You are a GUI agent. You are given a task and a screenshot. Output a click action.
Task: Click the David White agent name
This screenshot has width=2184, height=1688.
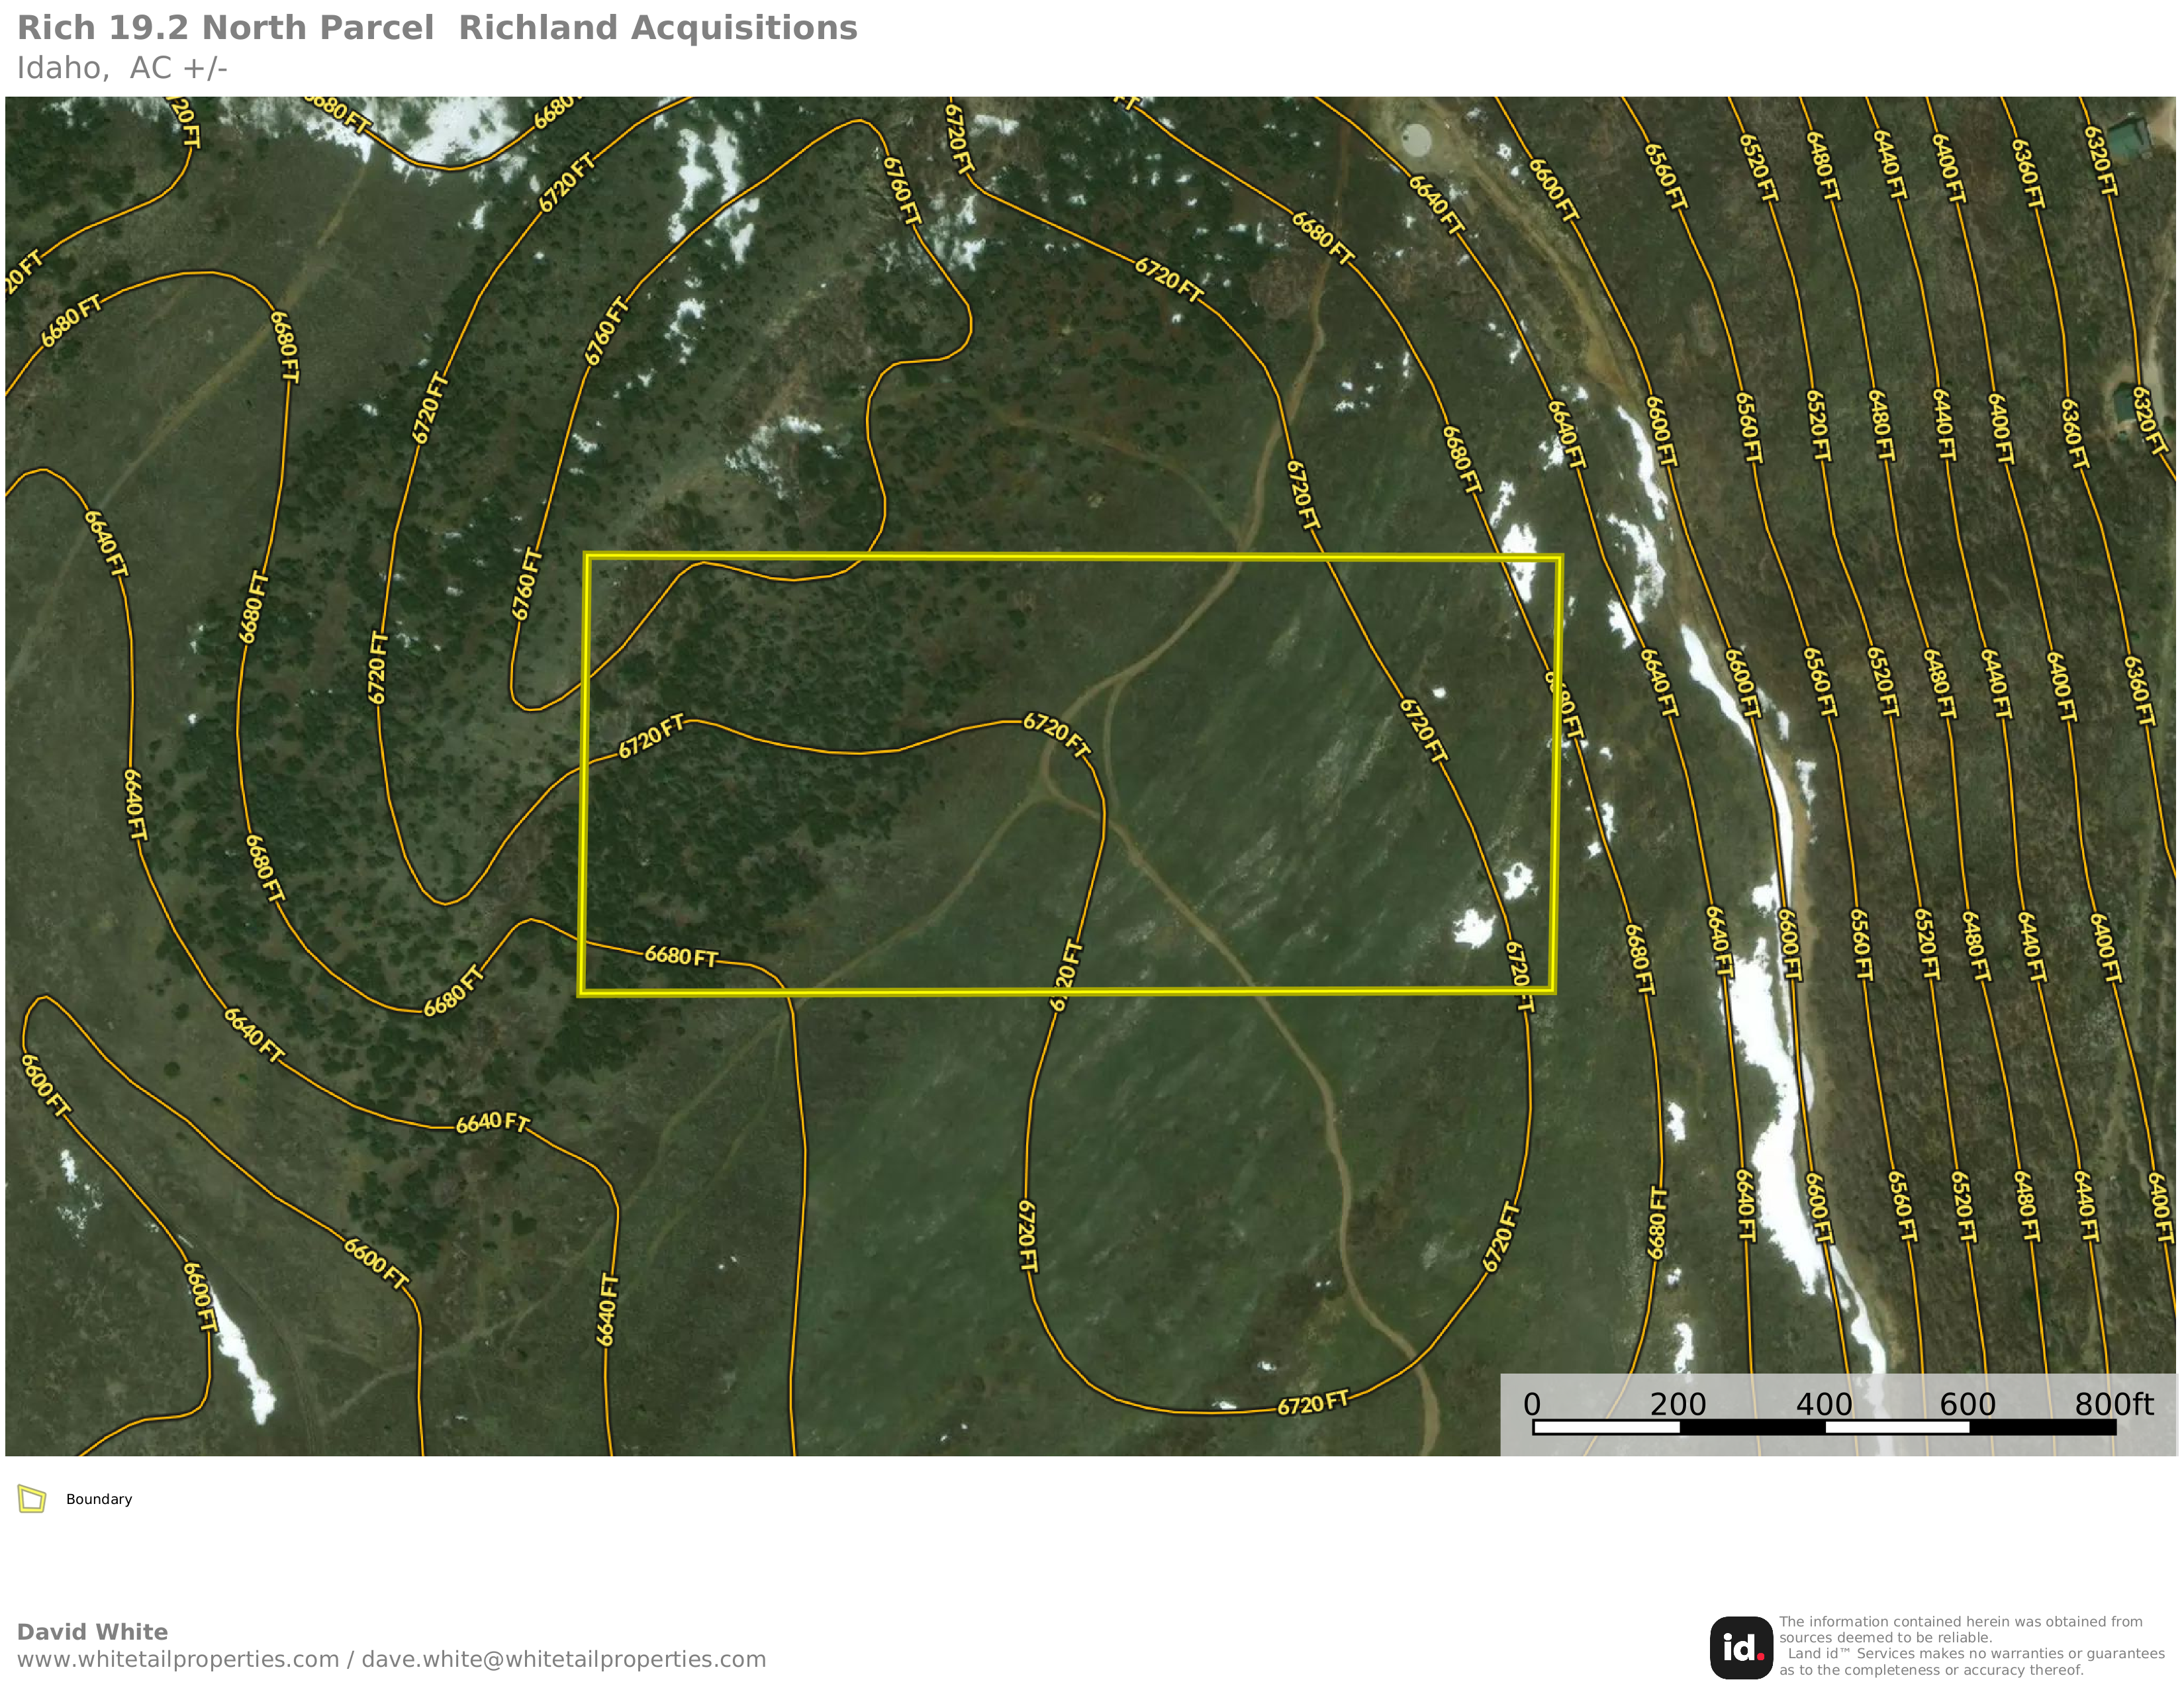click(x=92, y=1632)
